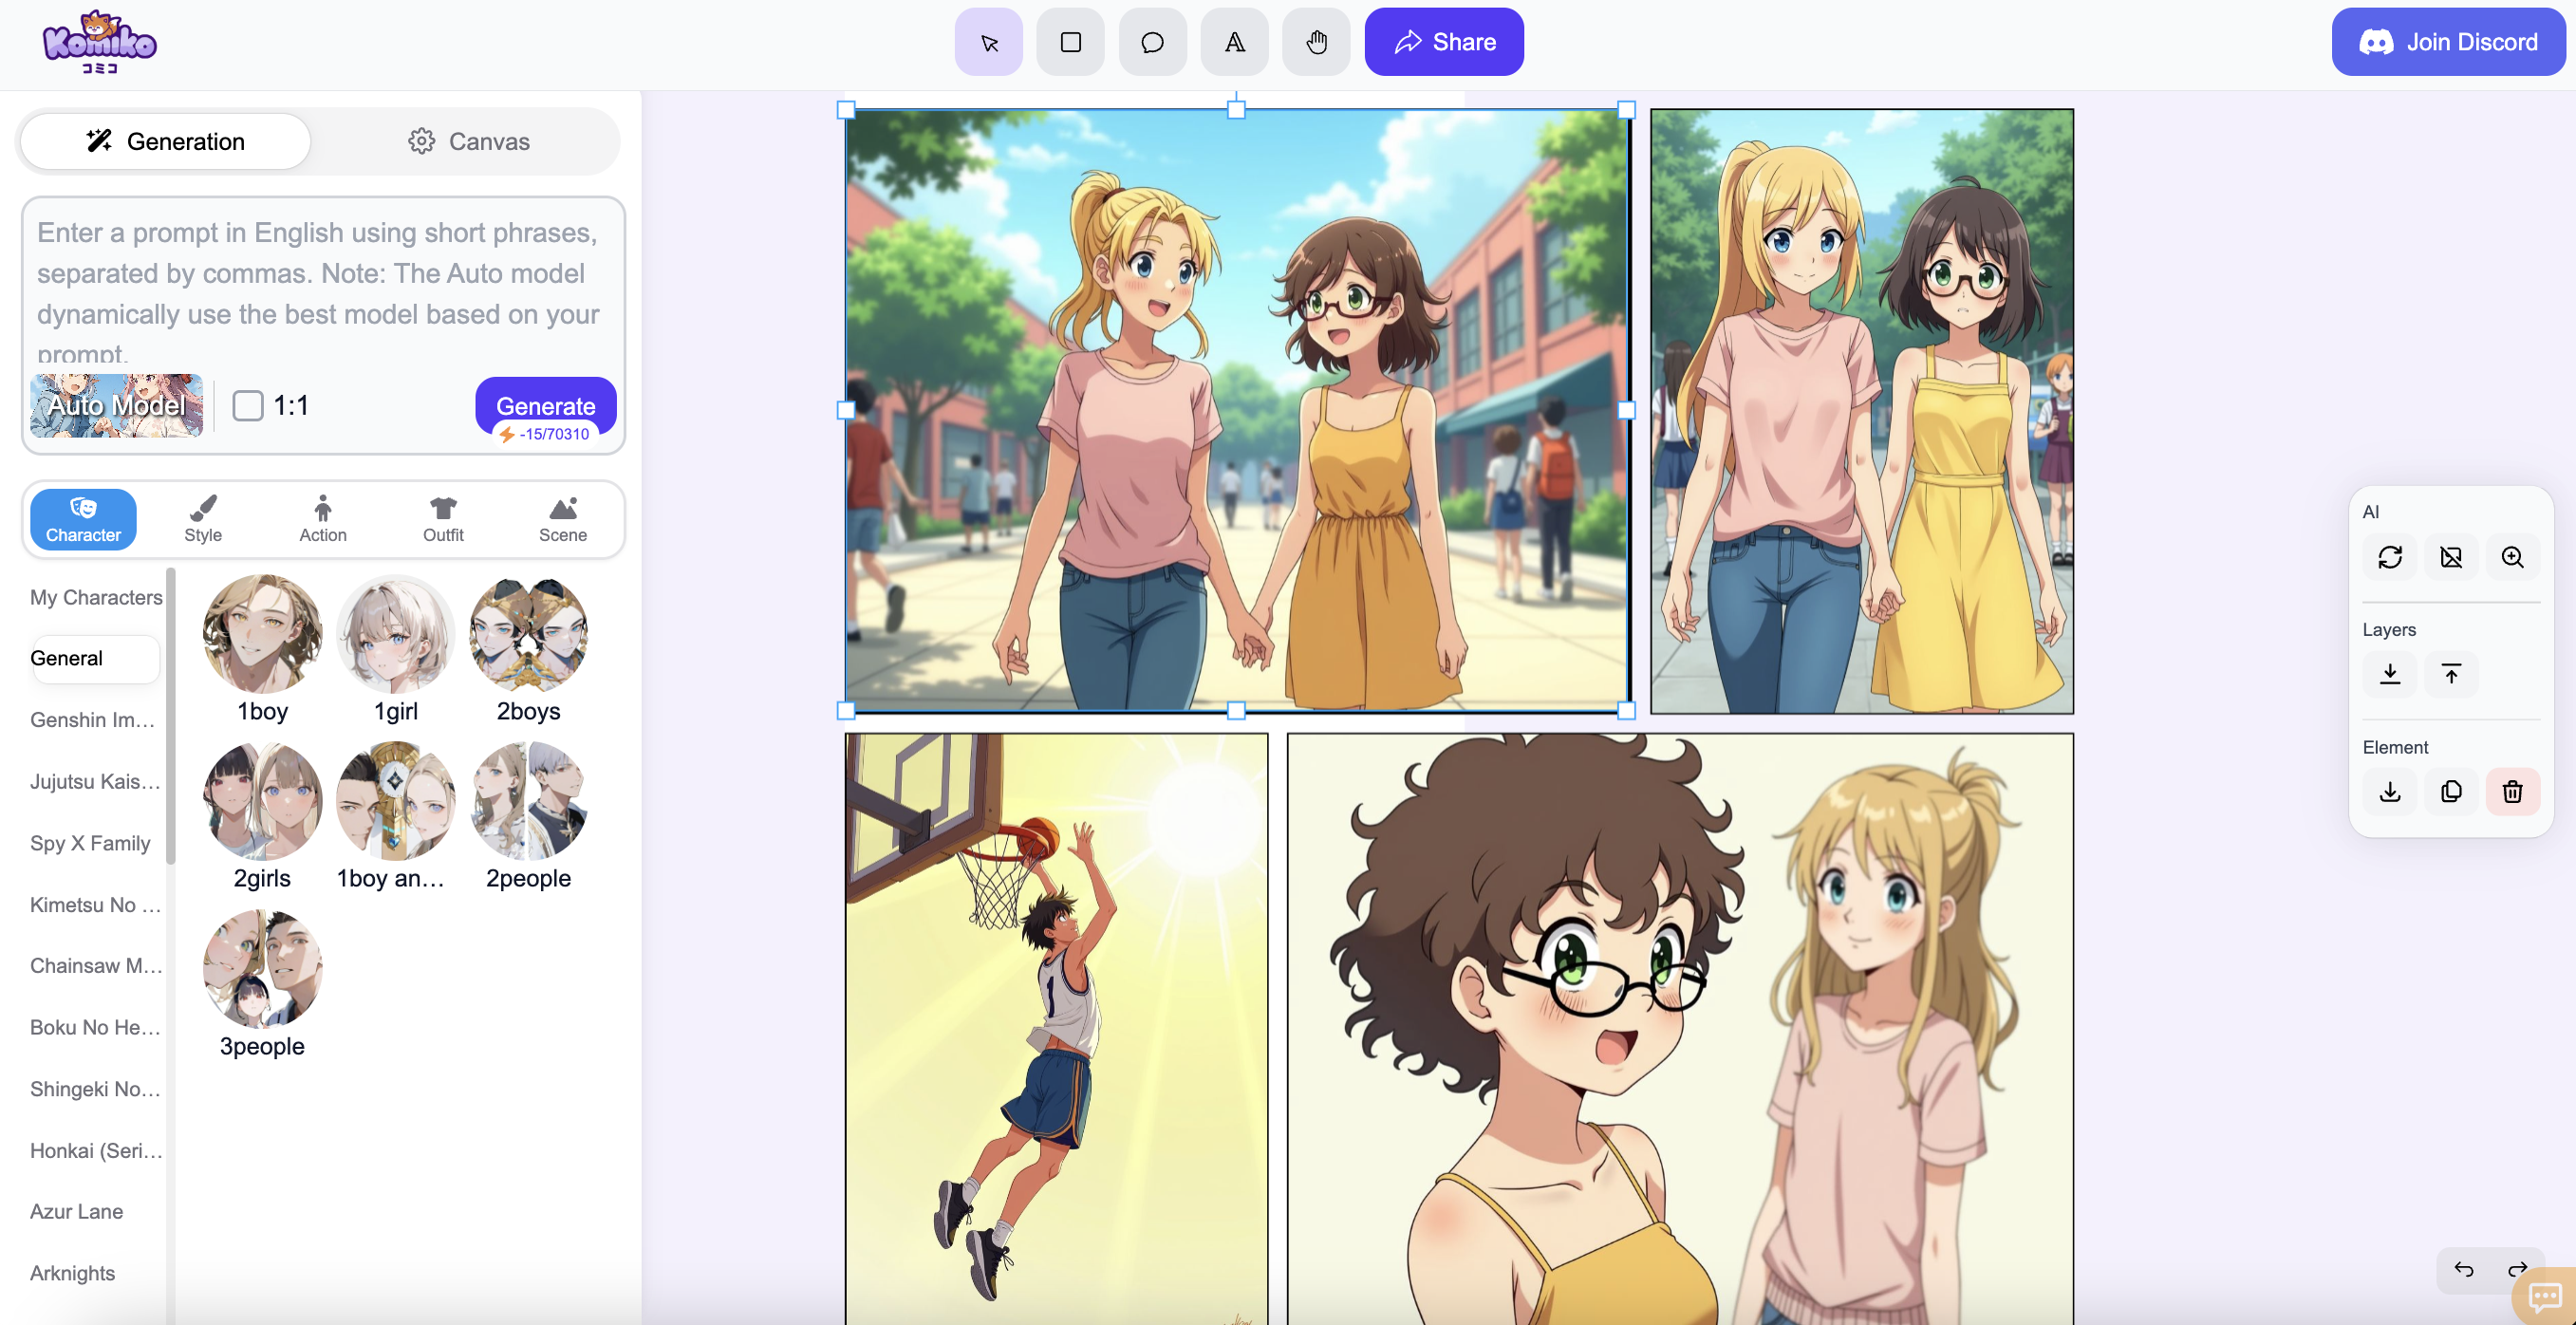Screen dimensions: 2576x1325
Task: Switch to the Generation tab
Action: point(166,141)
